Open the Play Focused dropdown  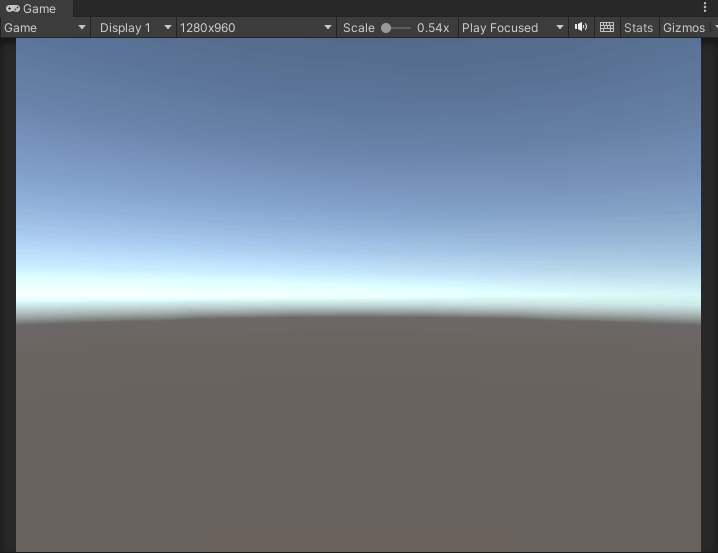pos(513,28)
